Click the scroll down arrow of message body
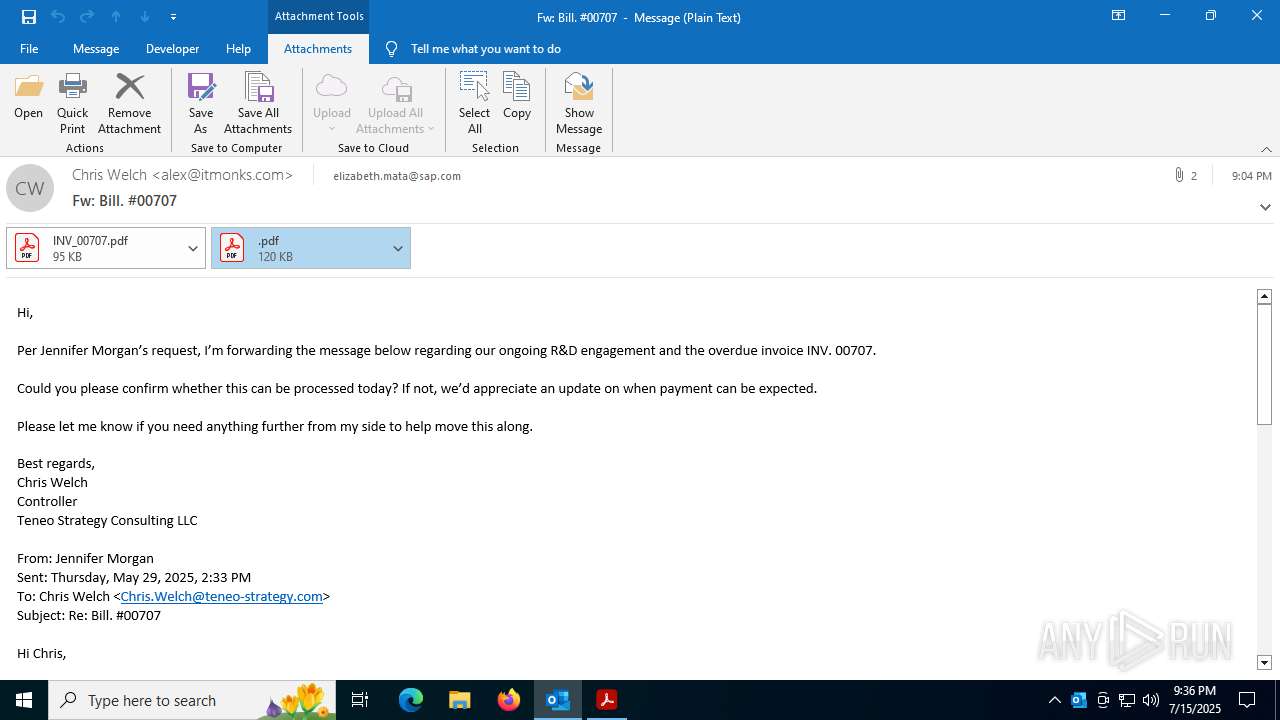 click(1264, 663)
